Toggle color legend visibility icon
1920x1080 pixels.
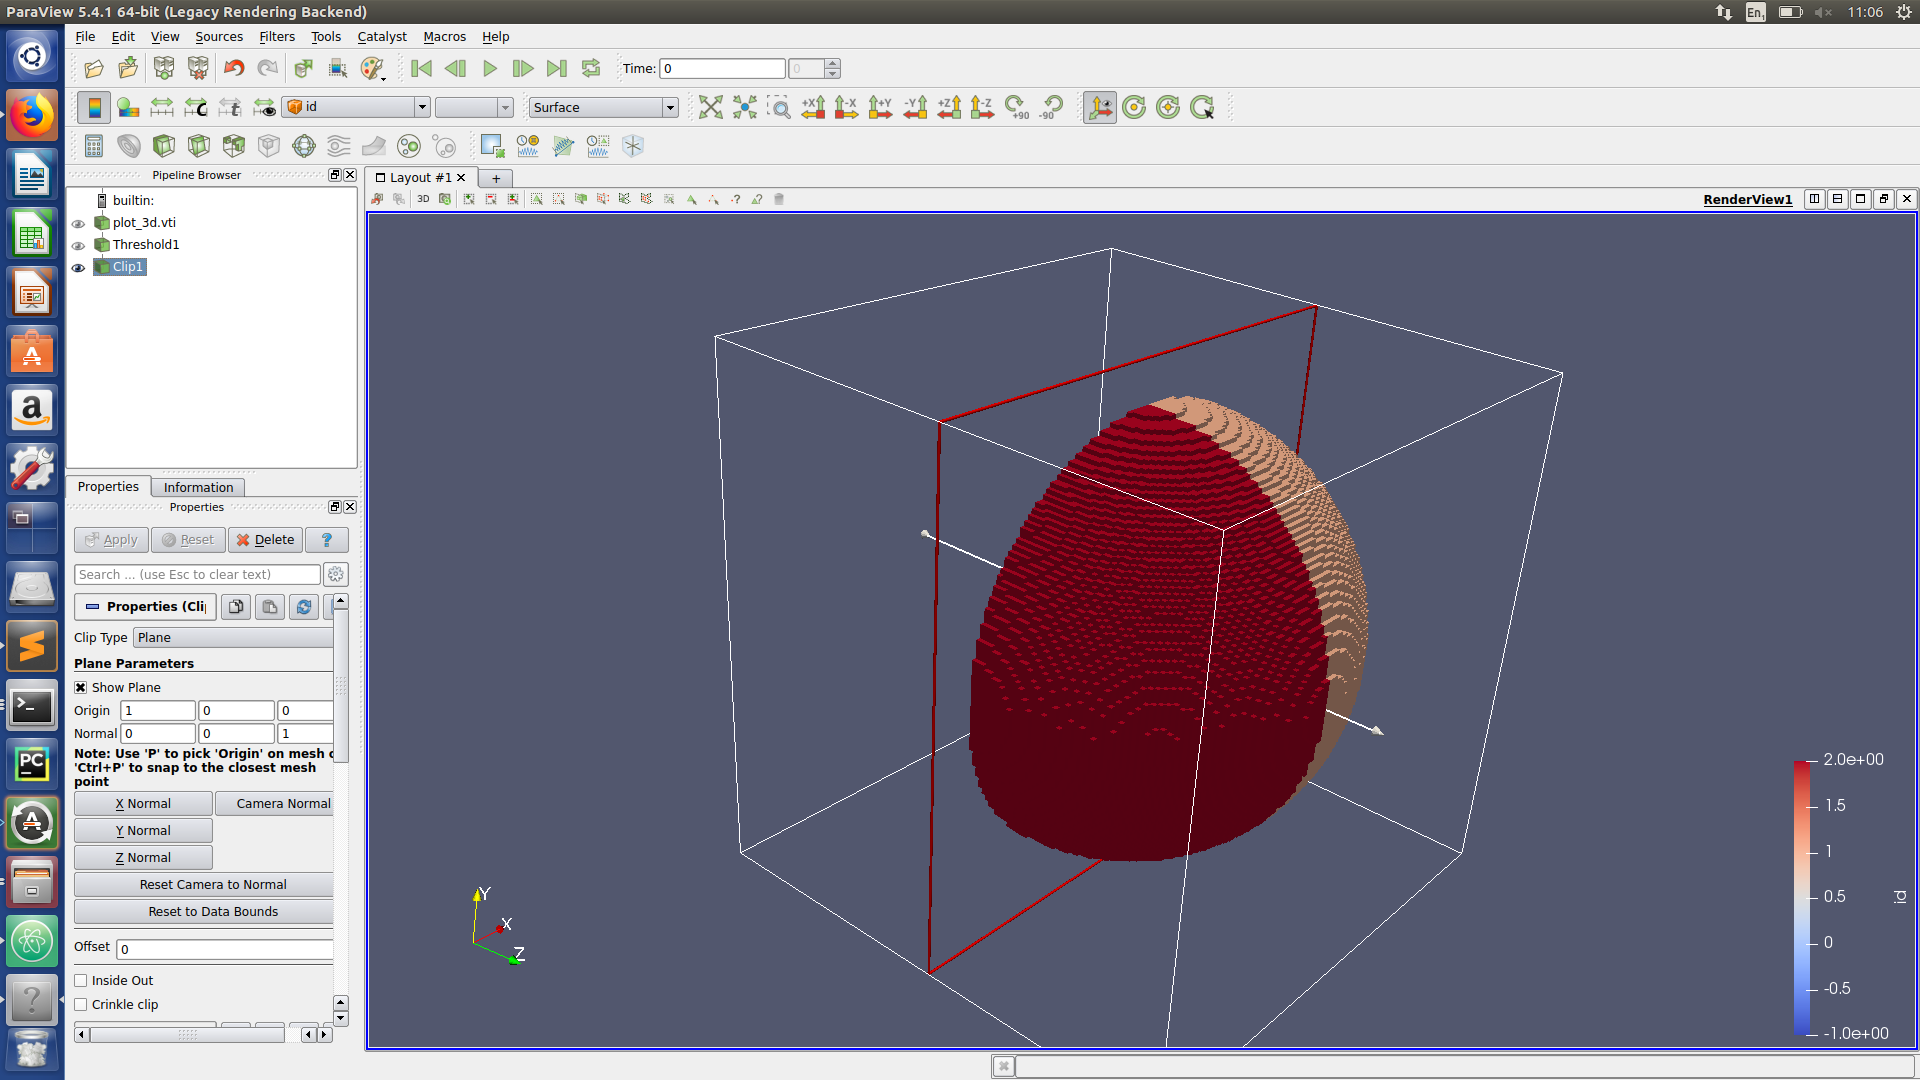[94, 107]
